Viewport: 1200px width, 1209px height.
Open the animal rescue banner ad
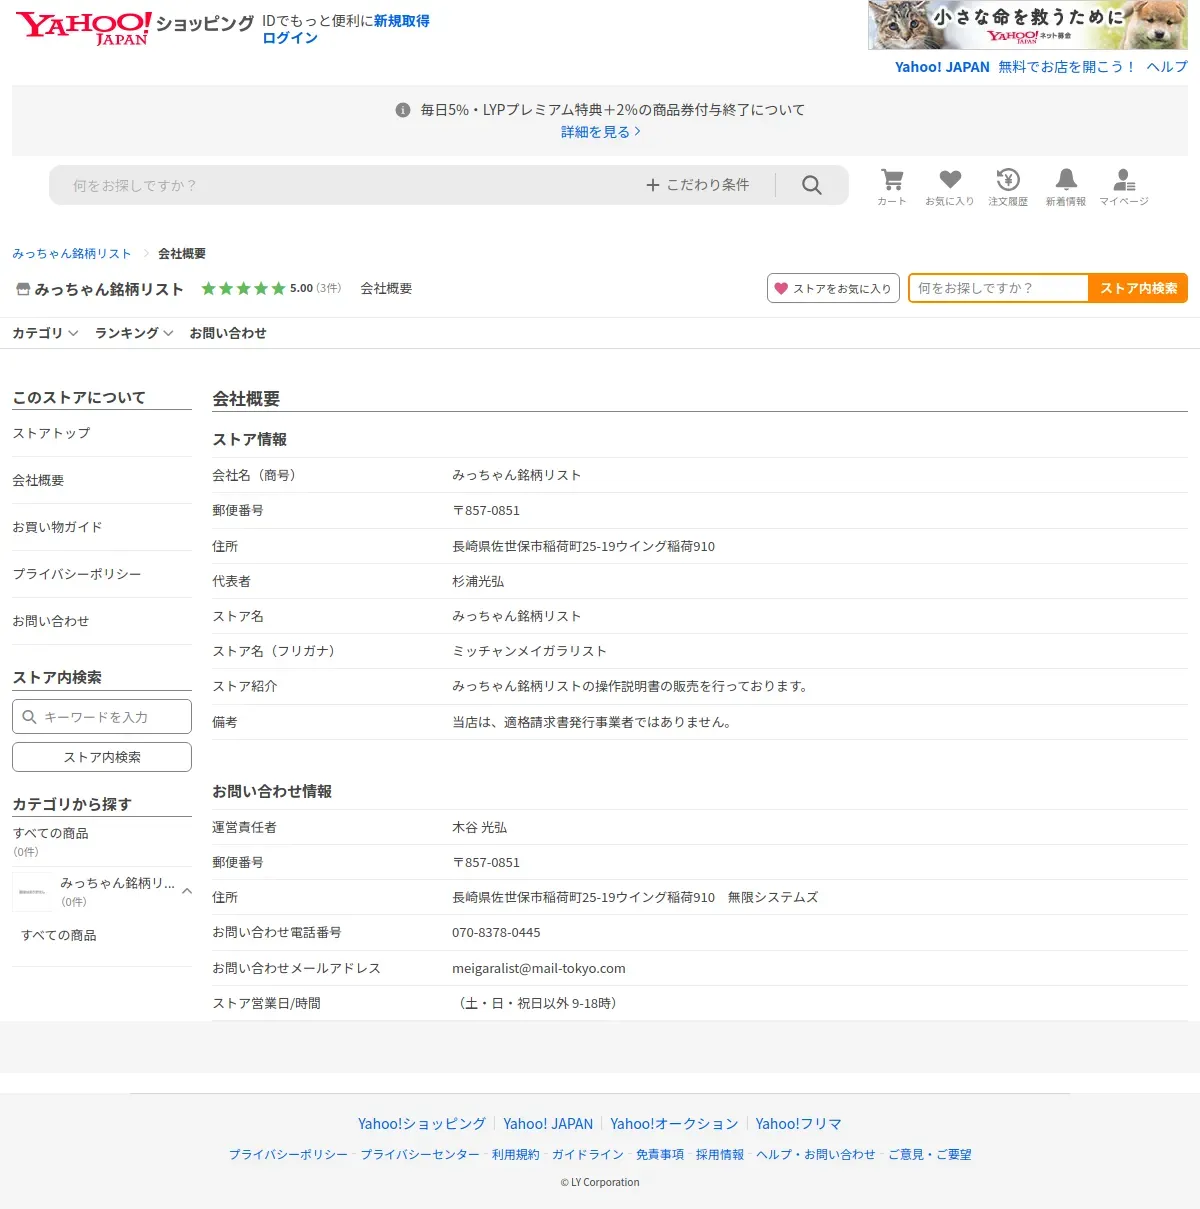1028,25
